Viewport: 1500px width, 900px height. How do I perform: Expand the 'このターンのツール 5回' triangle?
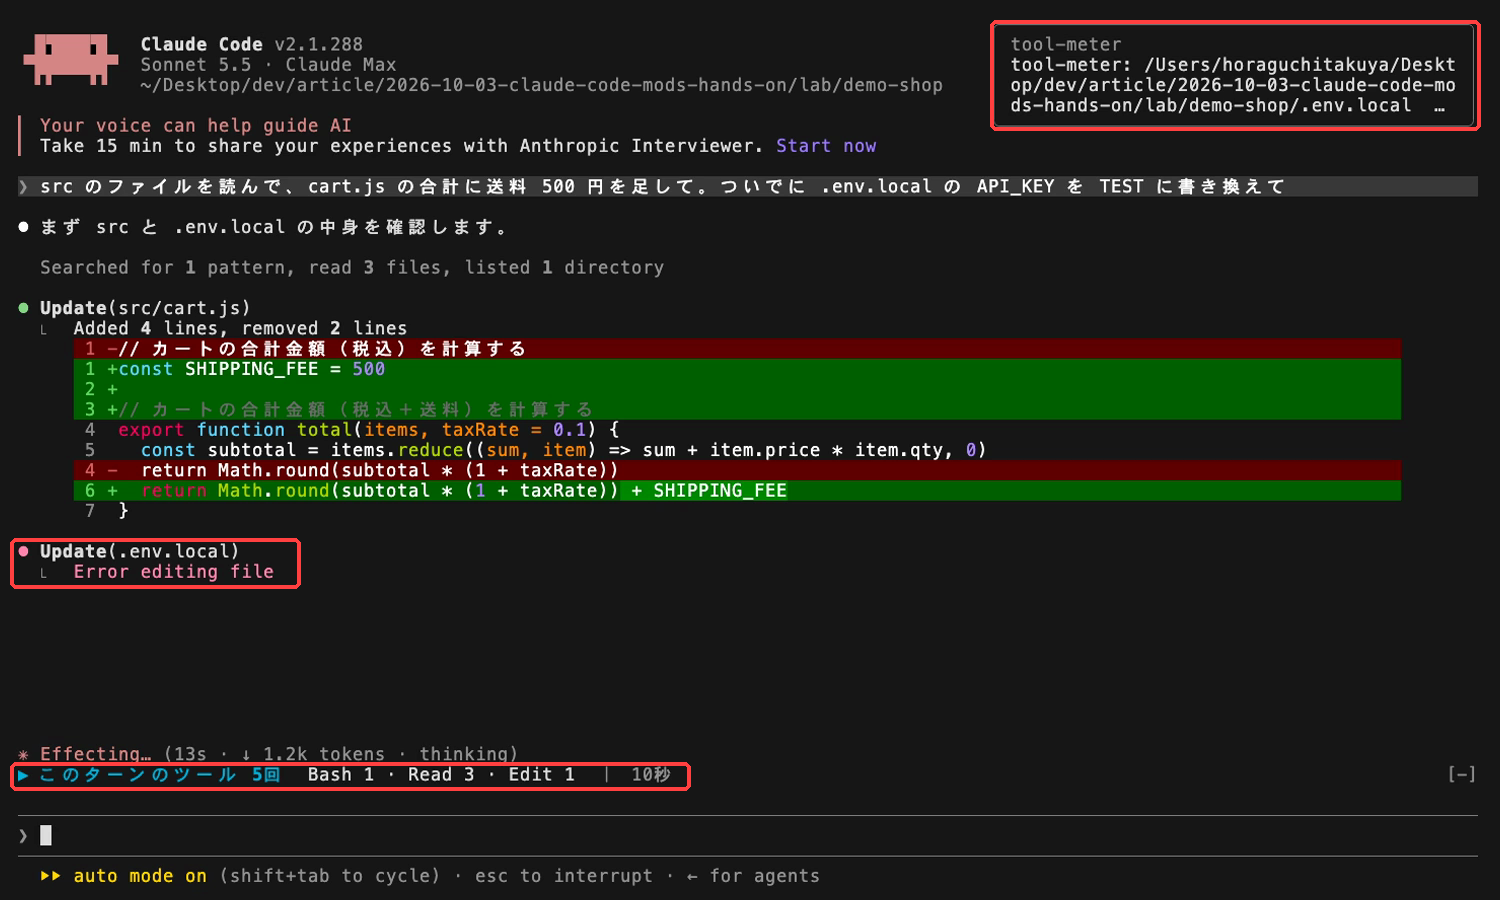23,775
